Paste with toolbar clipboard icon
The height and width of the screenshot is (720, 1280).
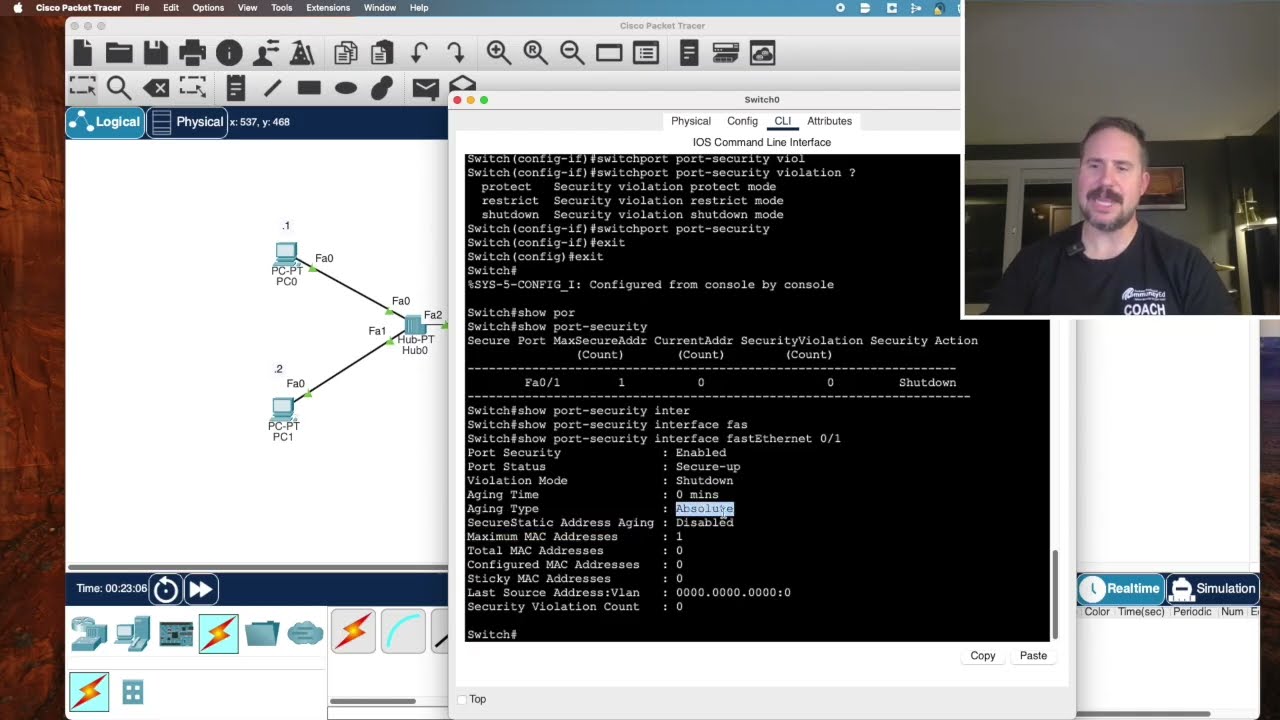tap(382, 53)
